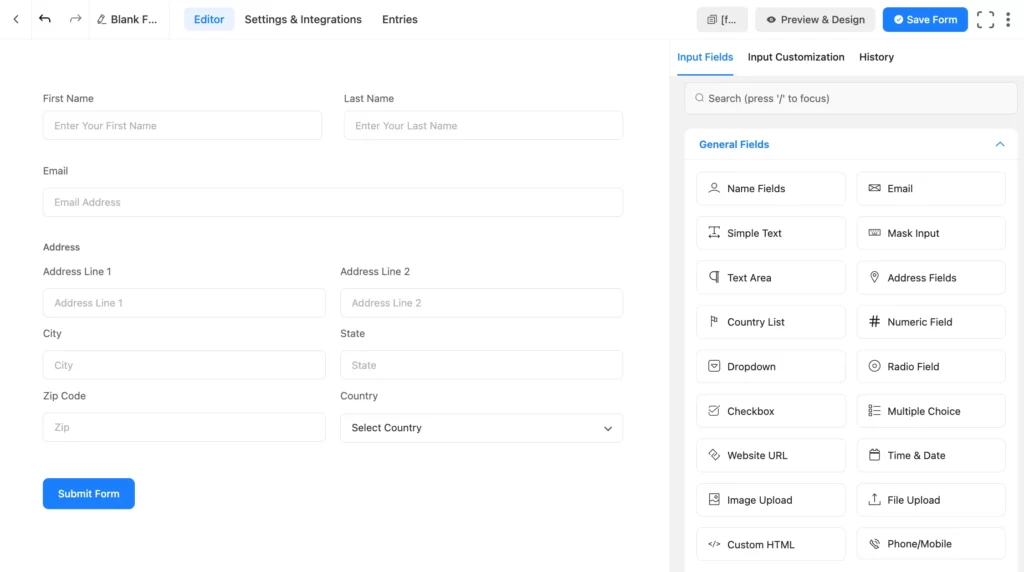Add the Image Upload field
This screenshot has height=572, width=1024.
(x=771, y=500)
